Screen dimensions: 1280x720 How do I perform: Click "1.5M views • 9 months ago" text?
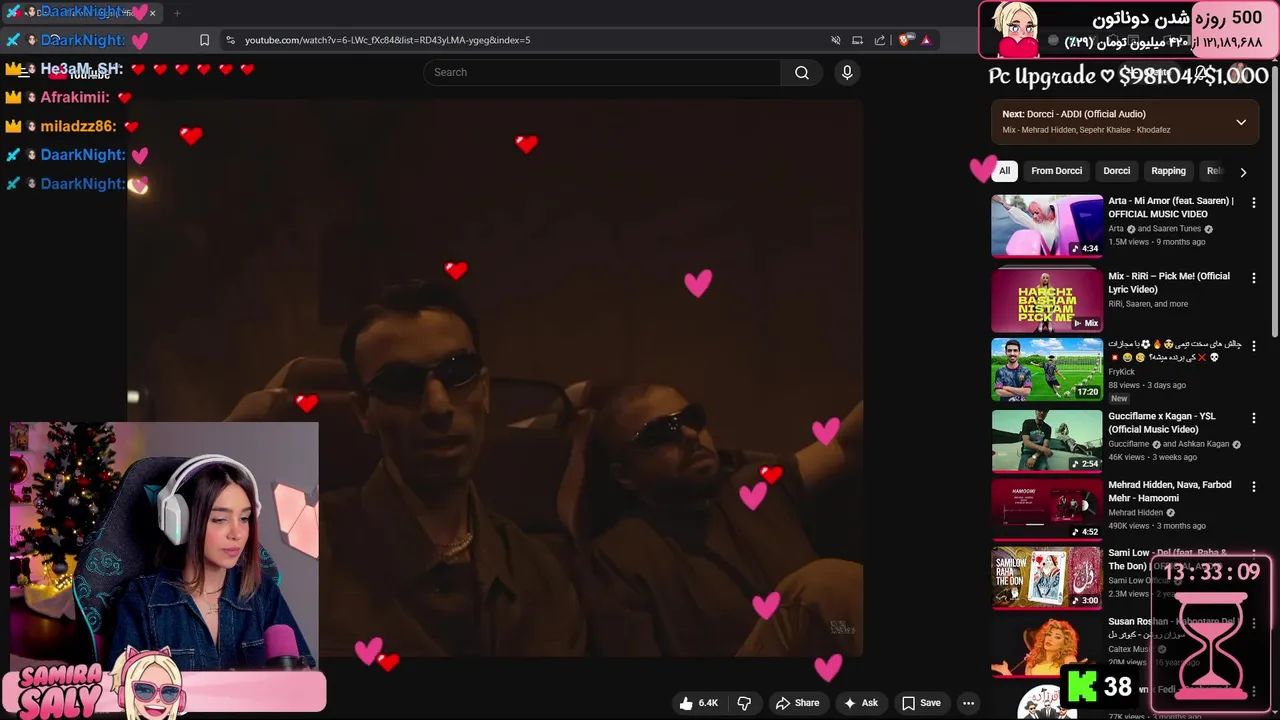click(1156, 242)
